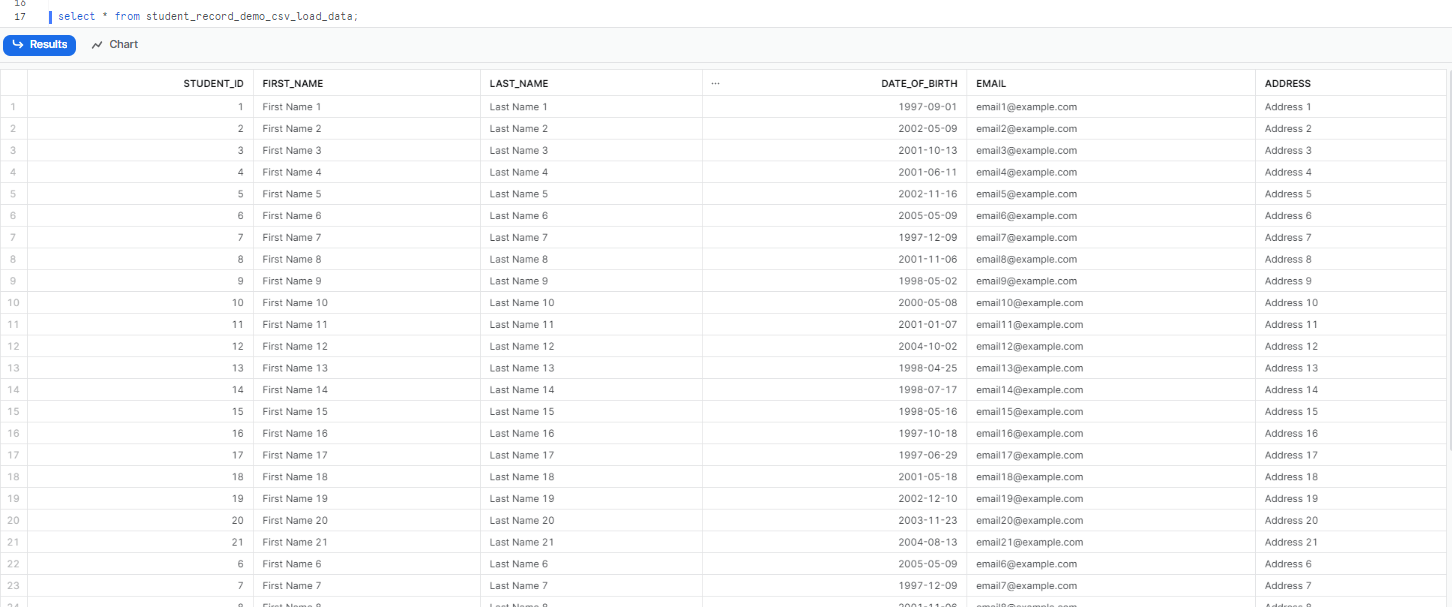1452x607 pixels.
Task: Sort results by the STUDENT_ID column header
Action: pos(214,83)
